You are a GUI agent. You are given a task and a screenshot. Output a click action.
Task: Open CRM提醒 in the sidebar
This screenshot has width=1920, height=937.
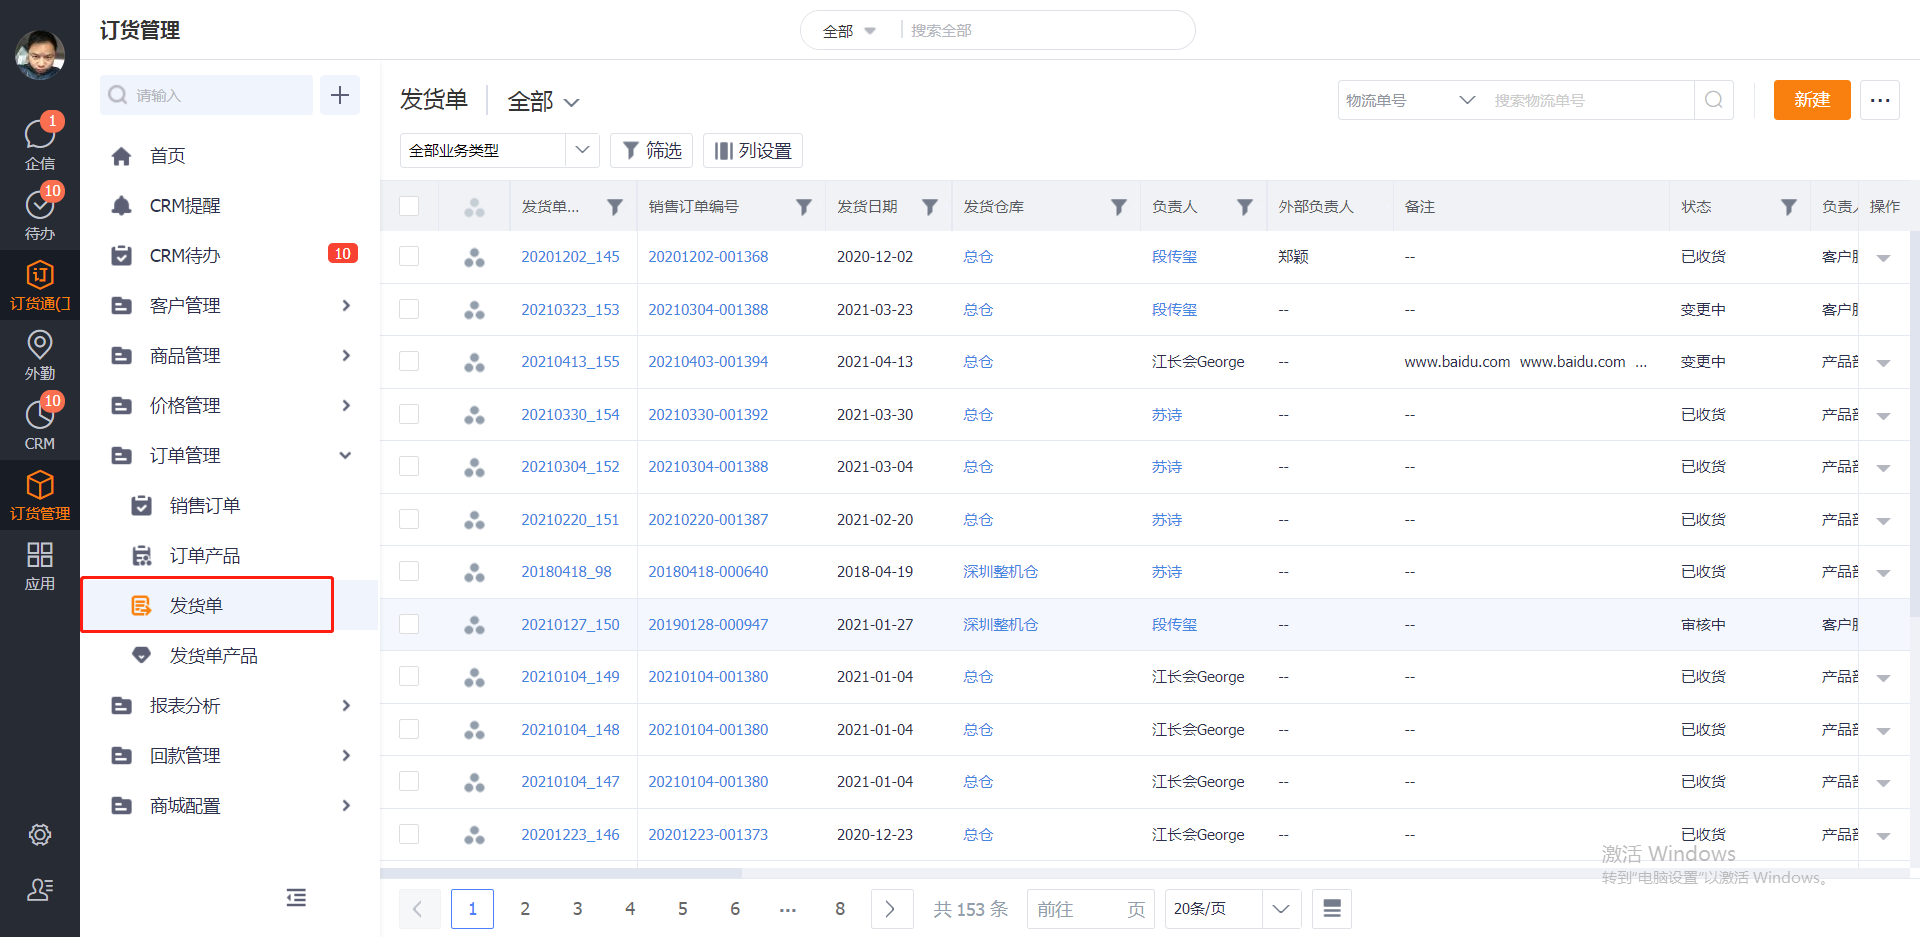click(x=232, y=205)
